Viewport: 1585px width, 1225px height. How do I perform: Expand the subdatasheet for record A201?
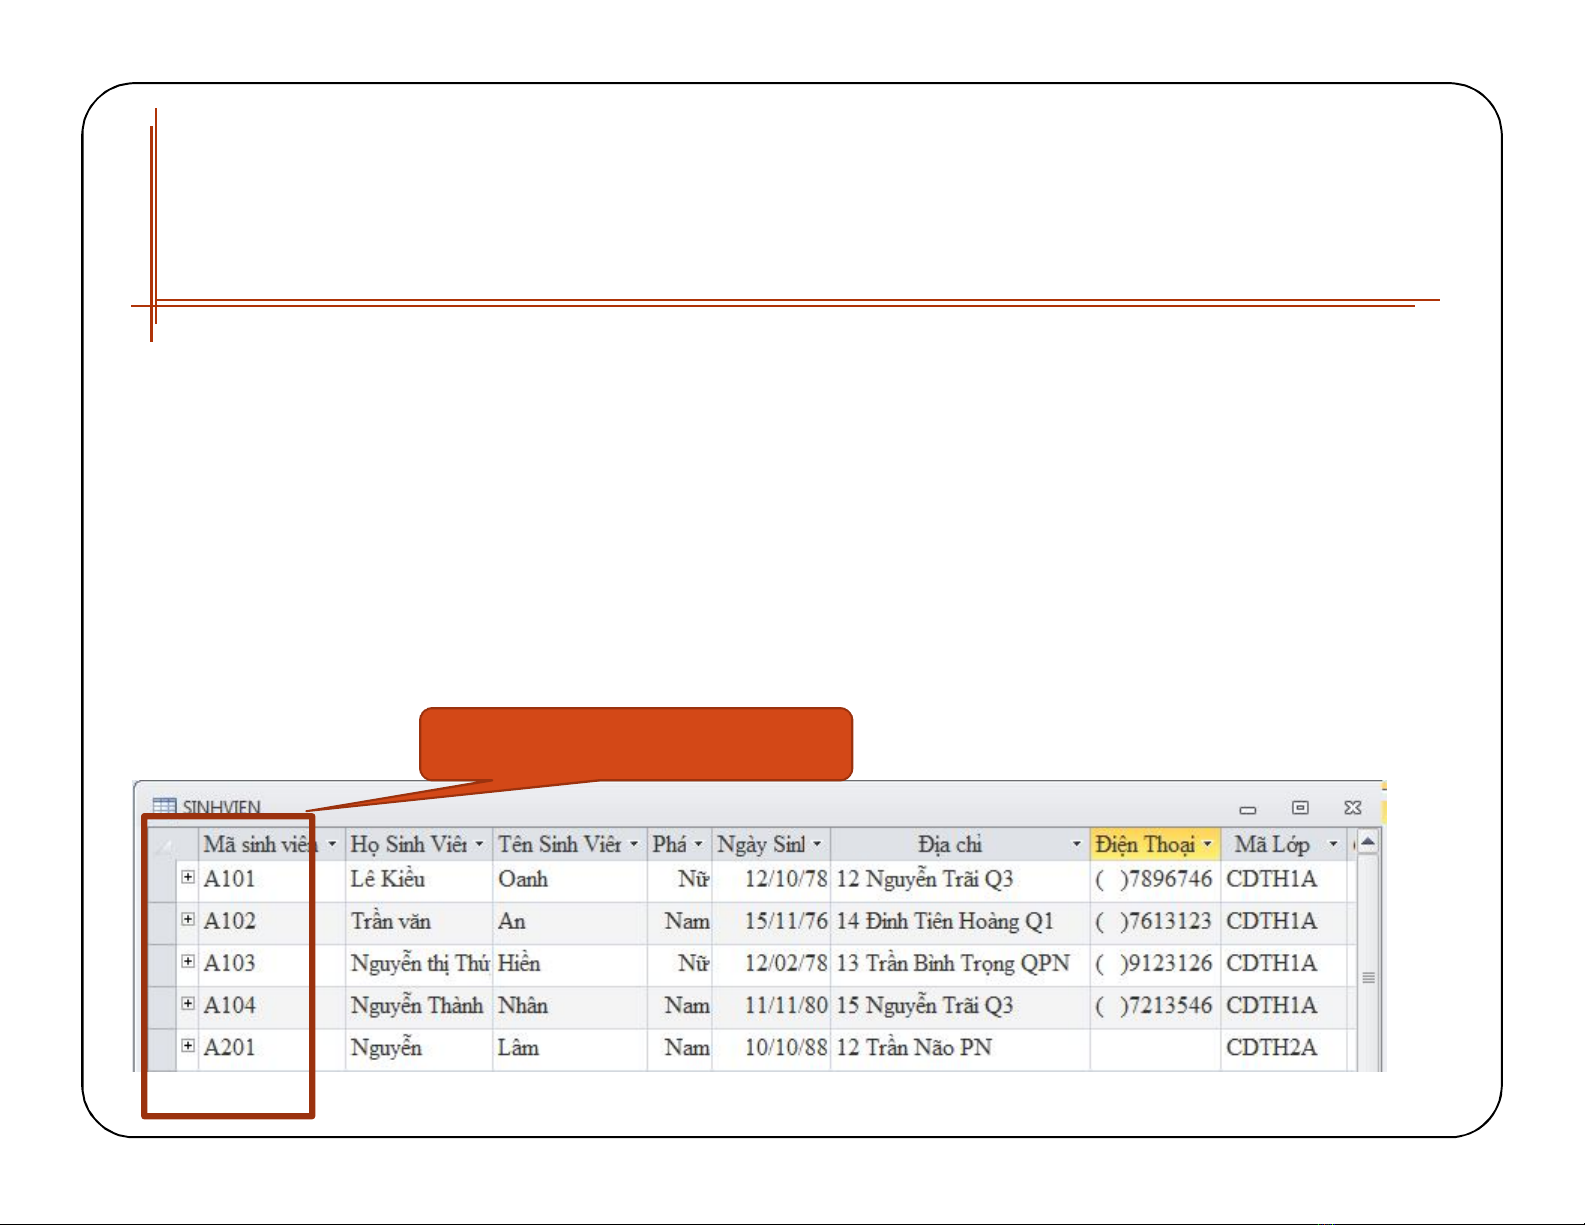click(188, 1045)
